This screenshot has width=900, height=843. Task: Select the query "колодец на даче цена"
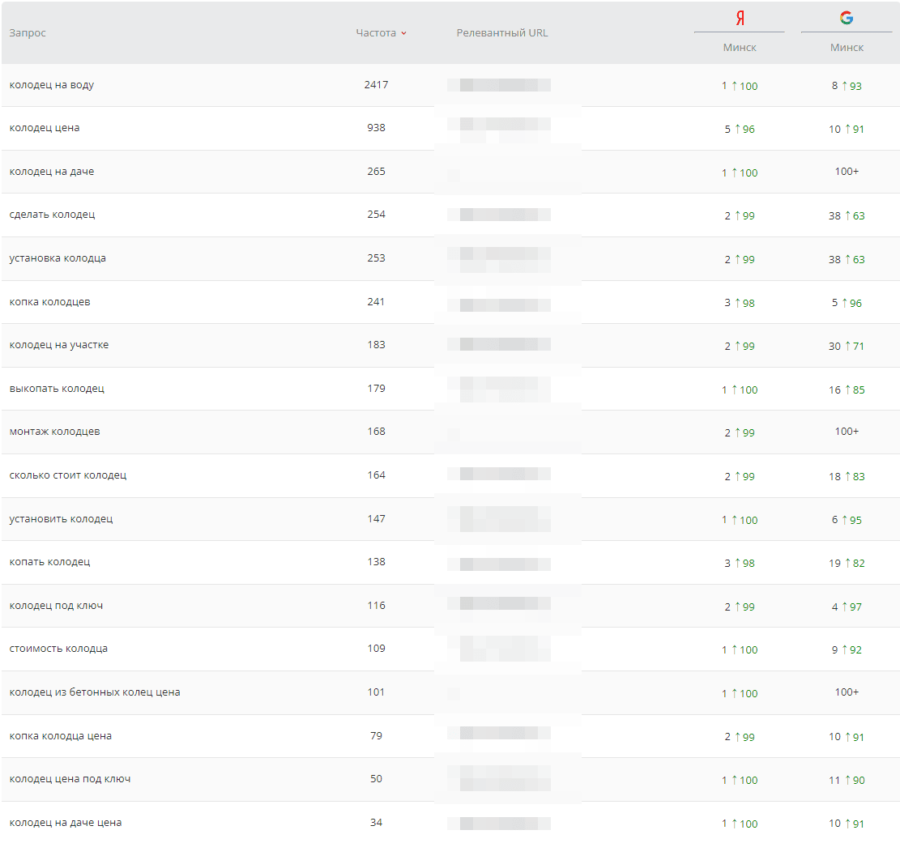66,822
